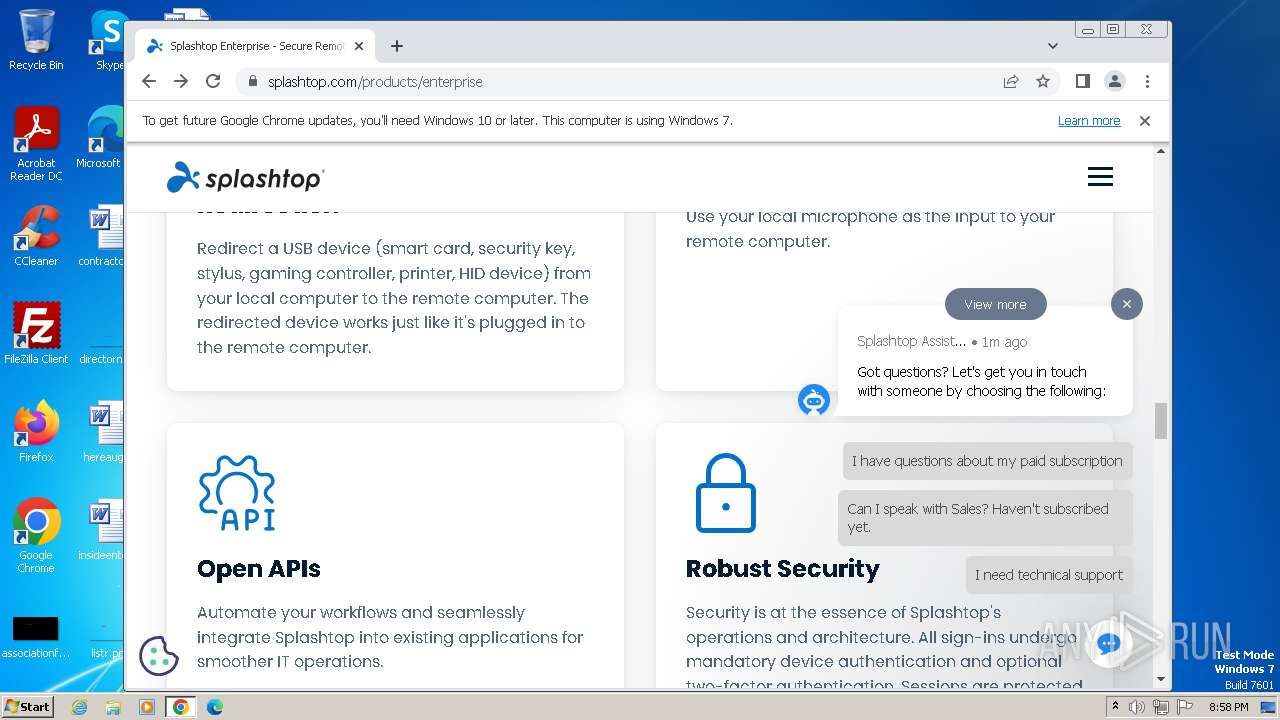The height and width of the screenshot is (720, 1280).
Task: Open the Windows Start menu
Action: (27, 706)
